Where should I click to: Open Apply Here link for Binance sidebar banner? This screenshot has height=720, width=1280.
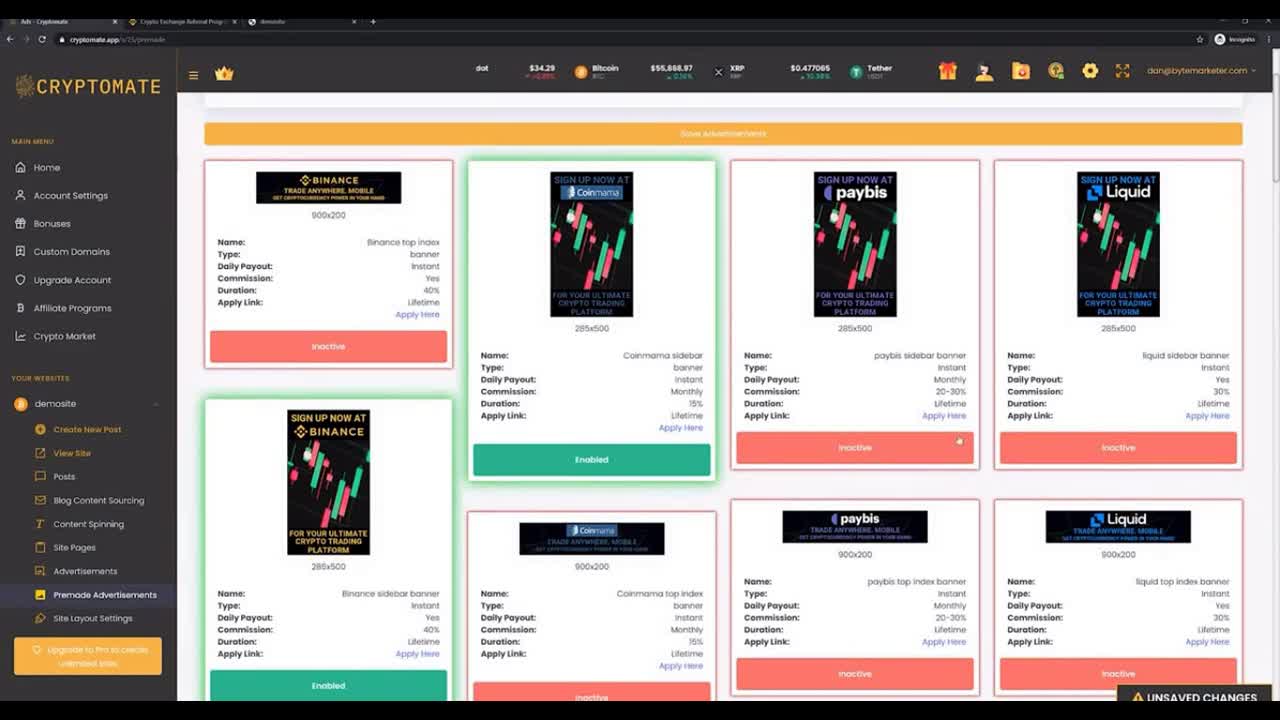[x=417, y=654]
